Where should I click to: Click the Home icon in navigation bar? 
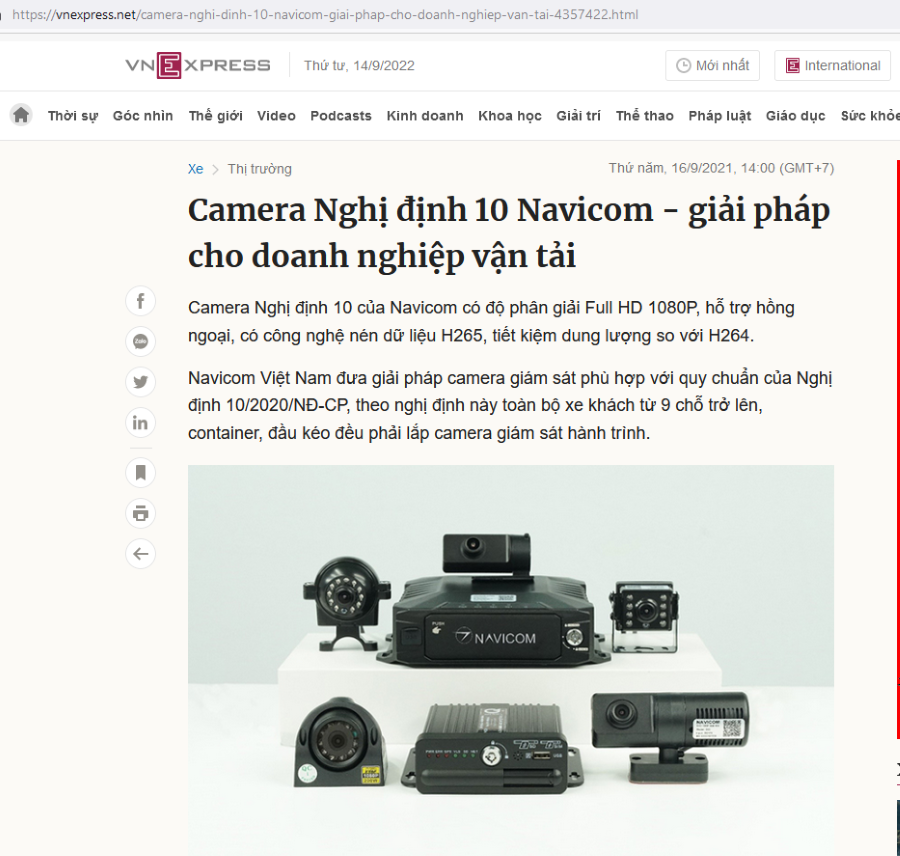coord(21,115)
